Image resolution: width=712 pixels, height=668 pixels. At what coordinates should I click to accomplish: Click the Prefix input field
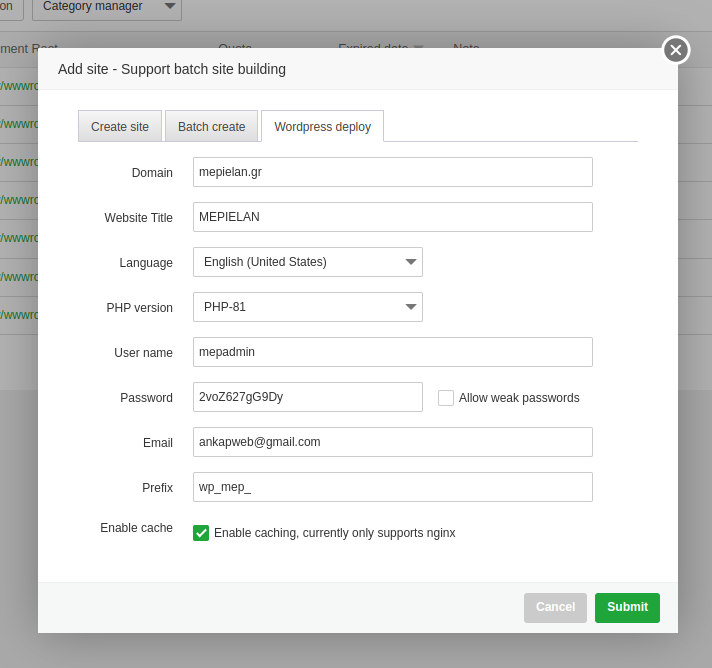(393, 487)
